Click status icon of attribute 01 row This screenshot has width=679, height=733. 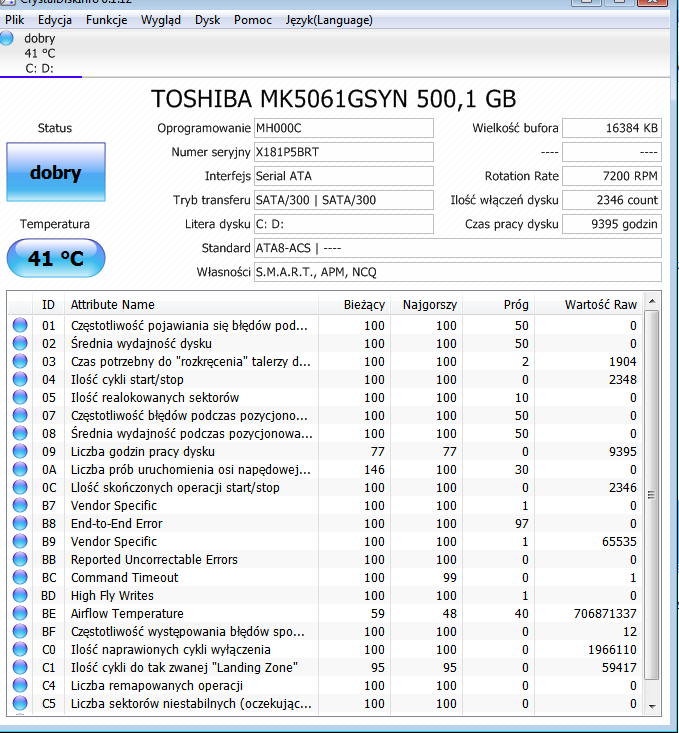pyautogui.click(x=20, y=325)
